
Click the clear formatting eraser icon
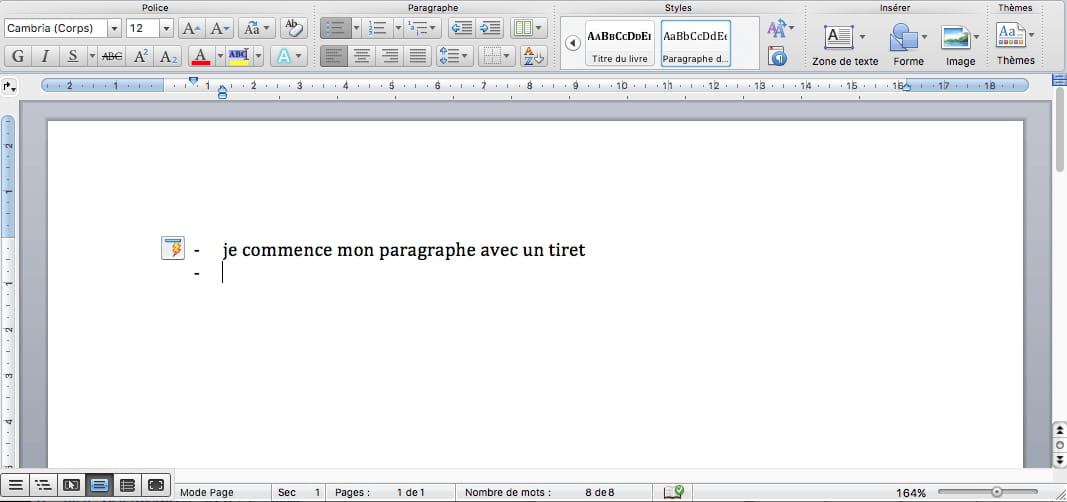293,28
